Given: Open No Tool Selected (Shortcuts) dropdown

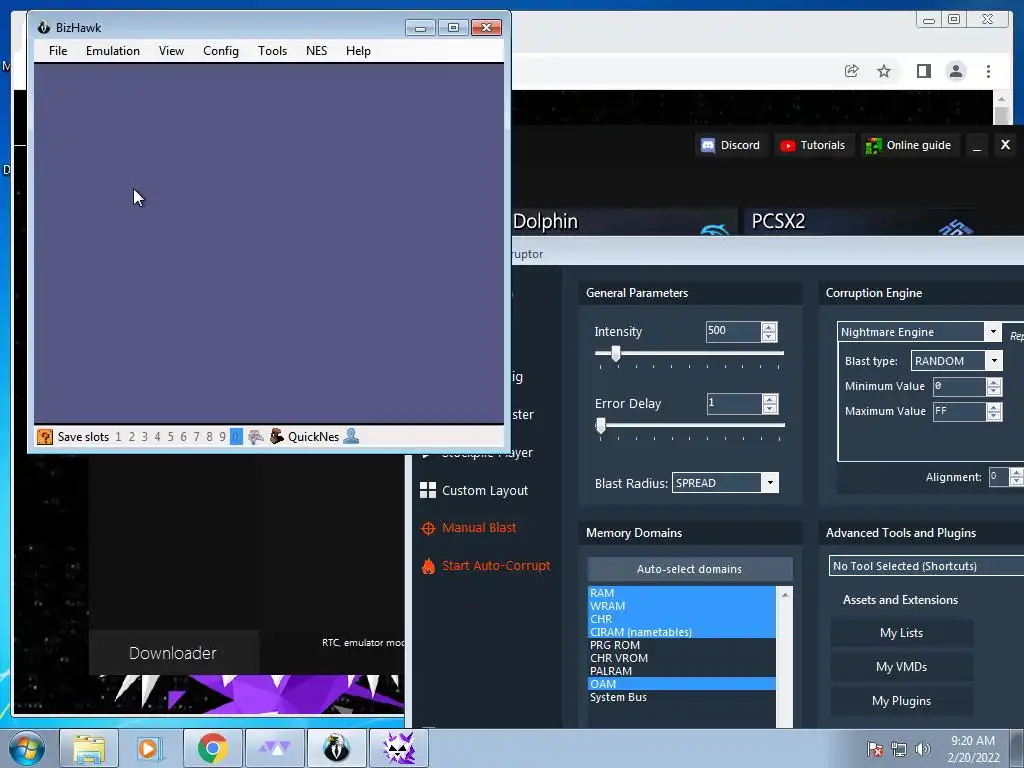Looking at the screenshot, I should 926,566.
